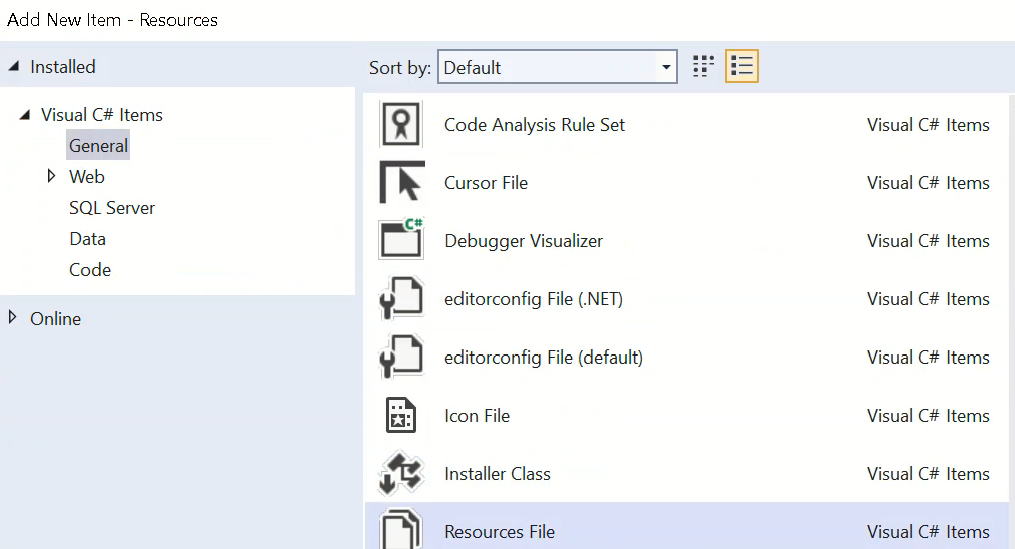Select the editorconfig File (default) icon
This screenshot has width=1015, height=549.
pyautogui.click(x=401, y=357)
